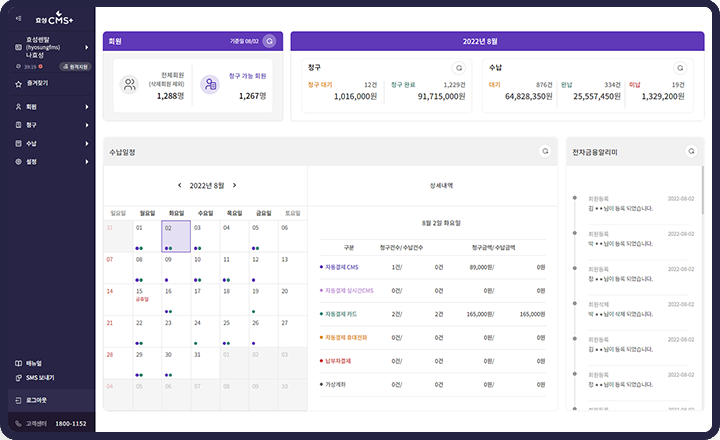
Task: Click the 8월 2일 화요일 heading
Action: [x=441, y=223]
